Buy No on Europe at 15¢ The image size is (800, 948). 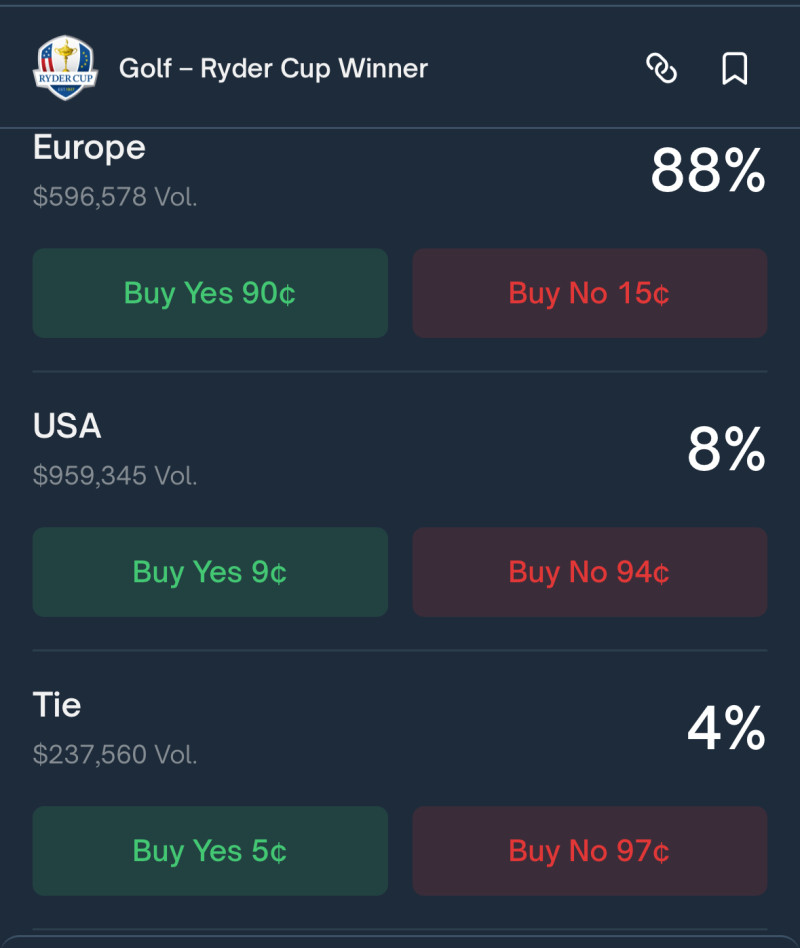point(590,293)
